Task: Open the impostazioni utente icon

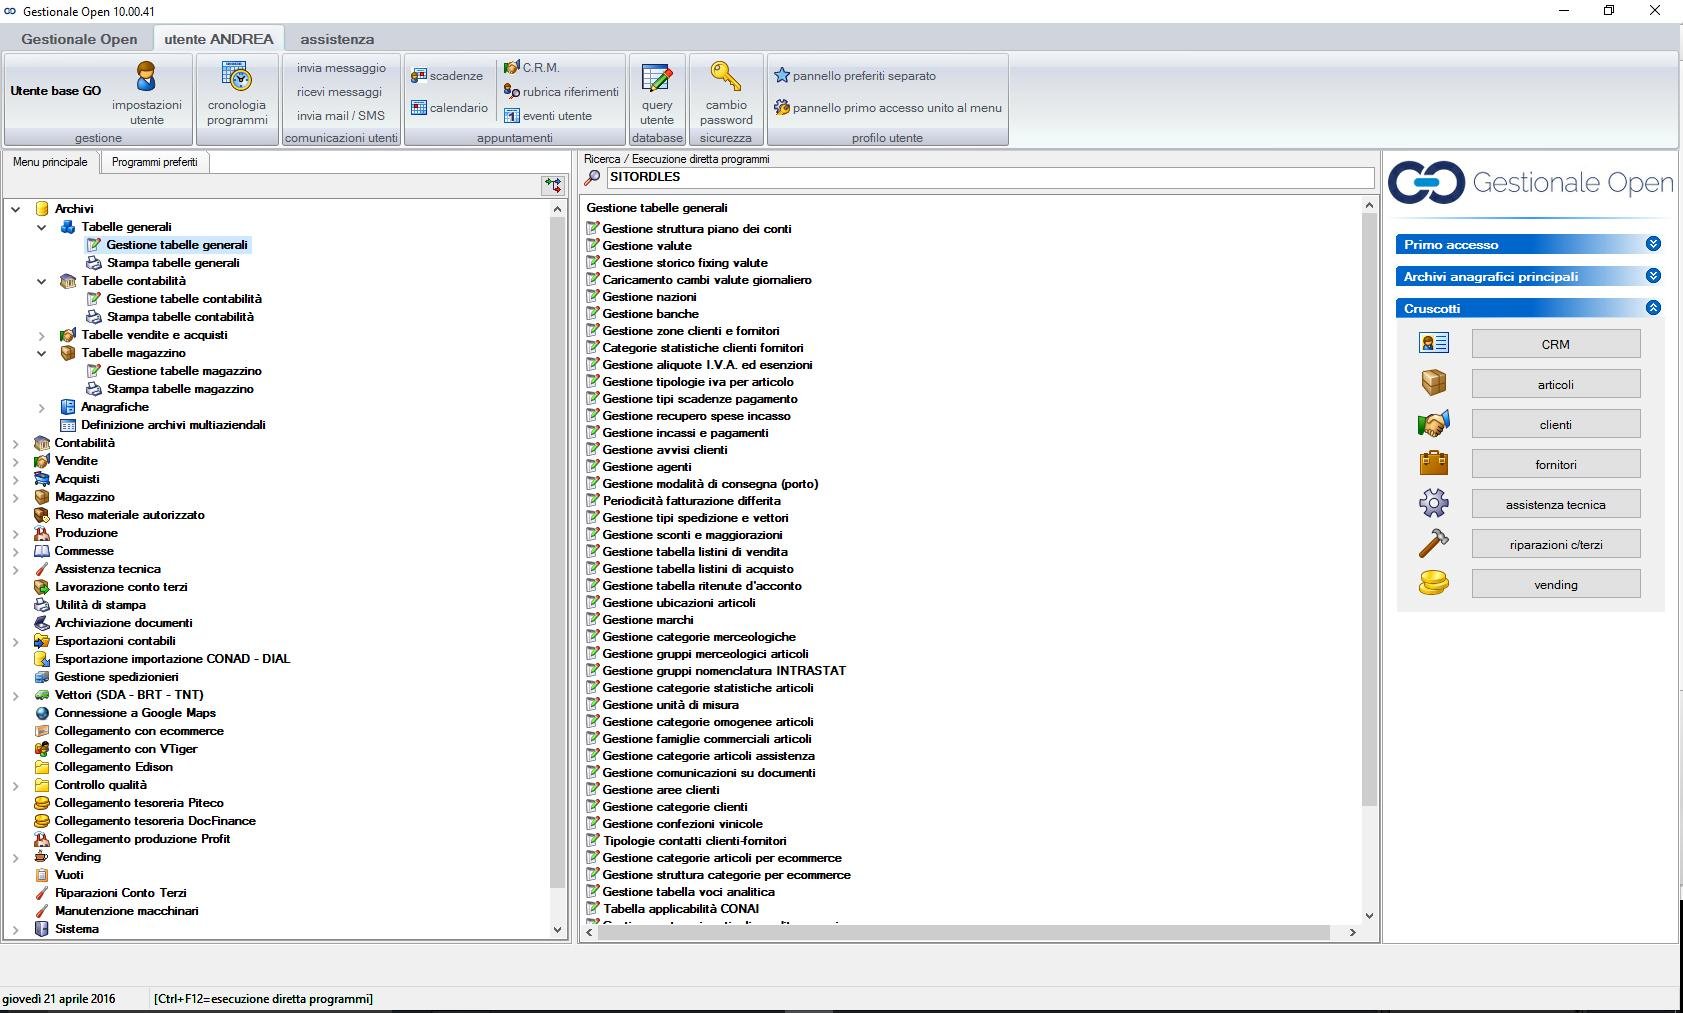Action: click(x=146, y=77)
